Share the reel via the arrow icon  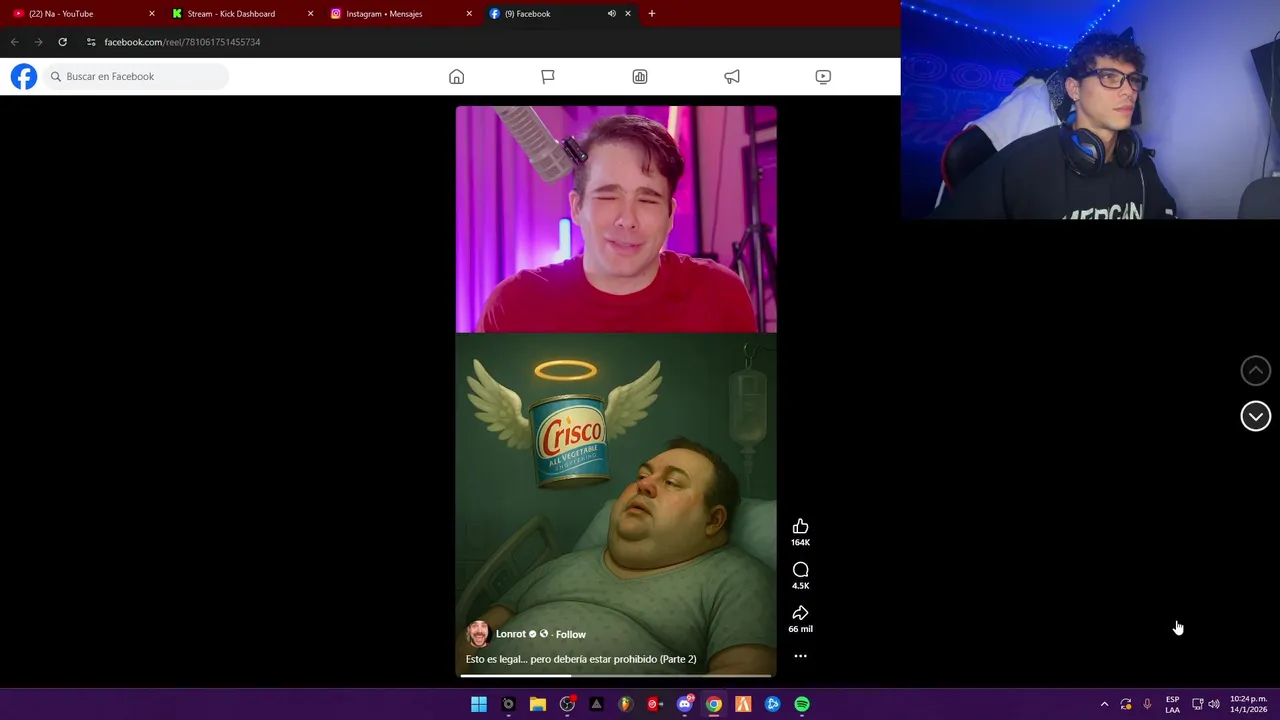point(800,613)
